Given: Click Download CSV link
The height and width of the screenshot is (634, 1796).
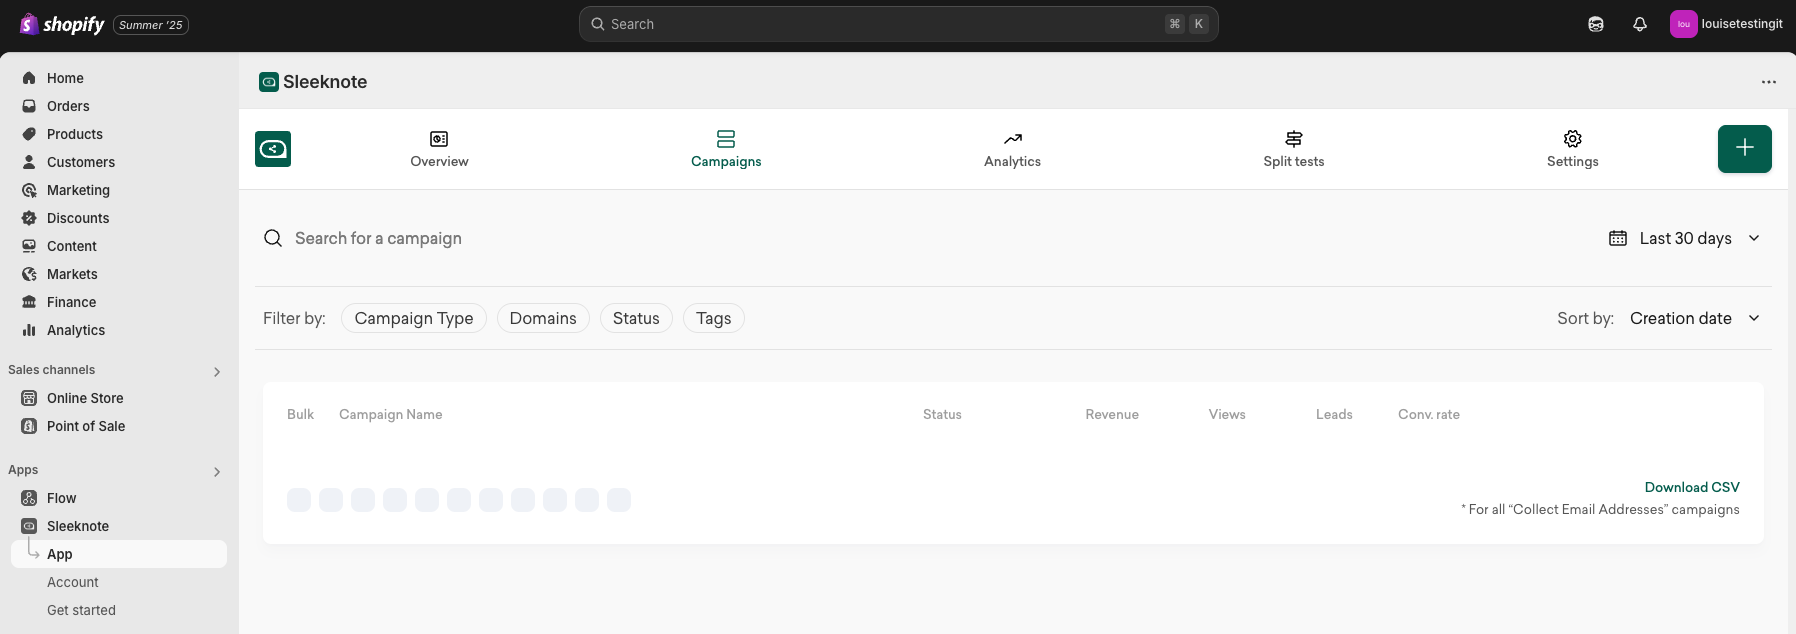Looking at the screenshot, I should coord(1692,487).
